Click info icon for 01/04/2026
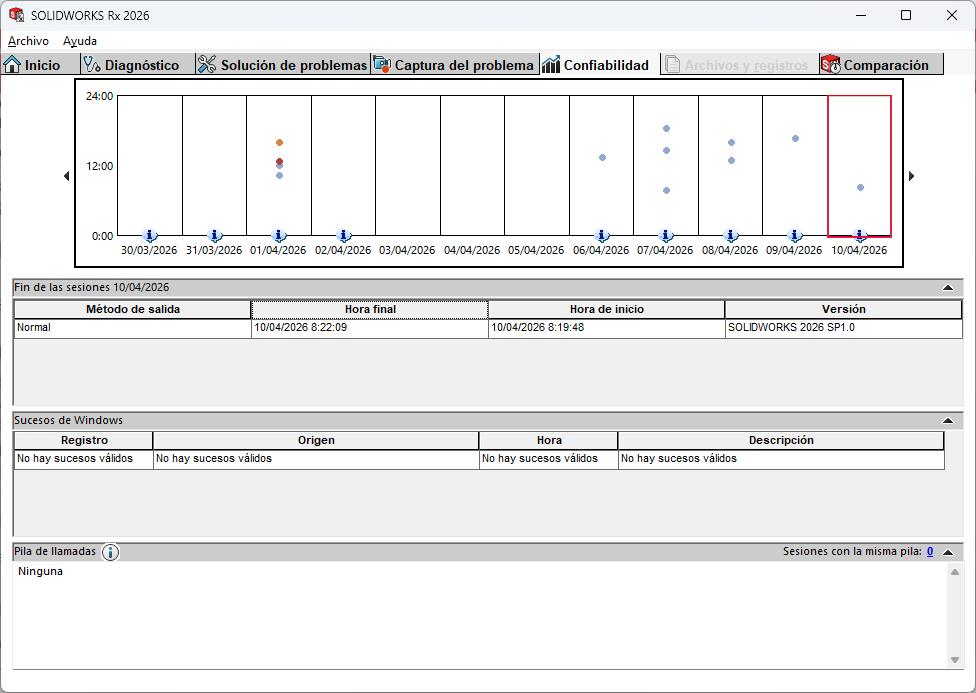 279,235
